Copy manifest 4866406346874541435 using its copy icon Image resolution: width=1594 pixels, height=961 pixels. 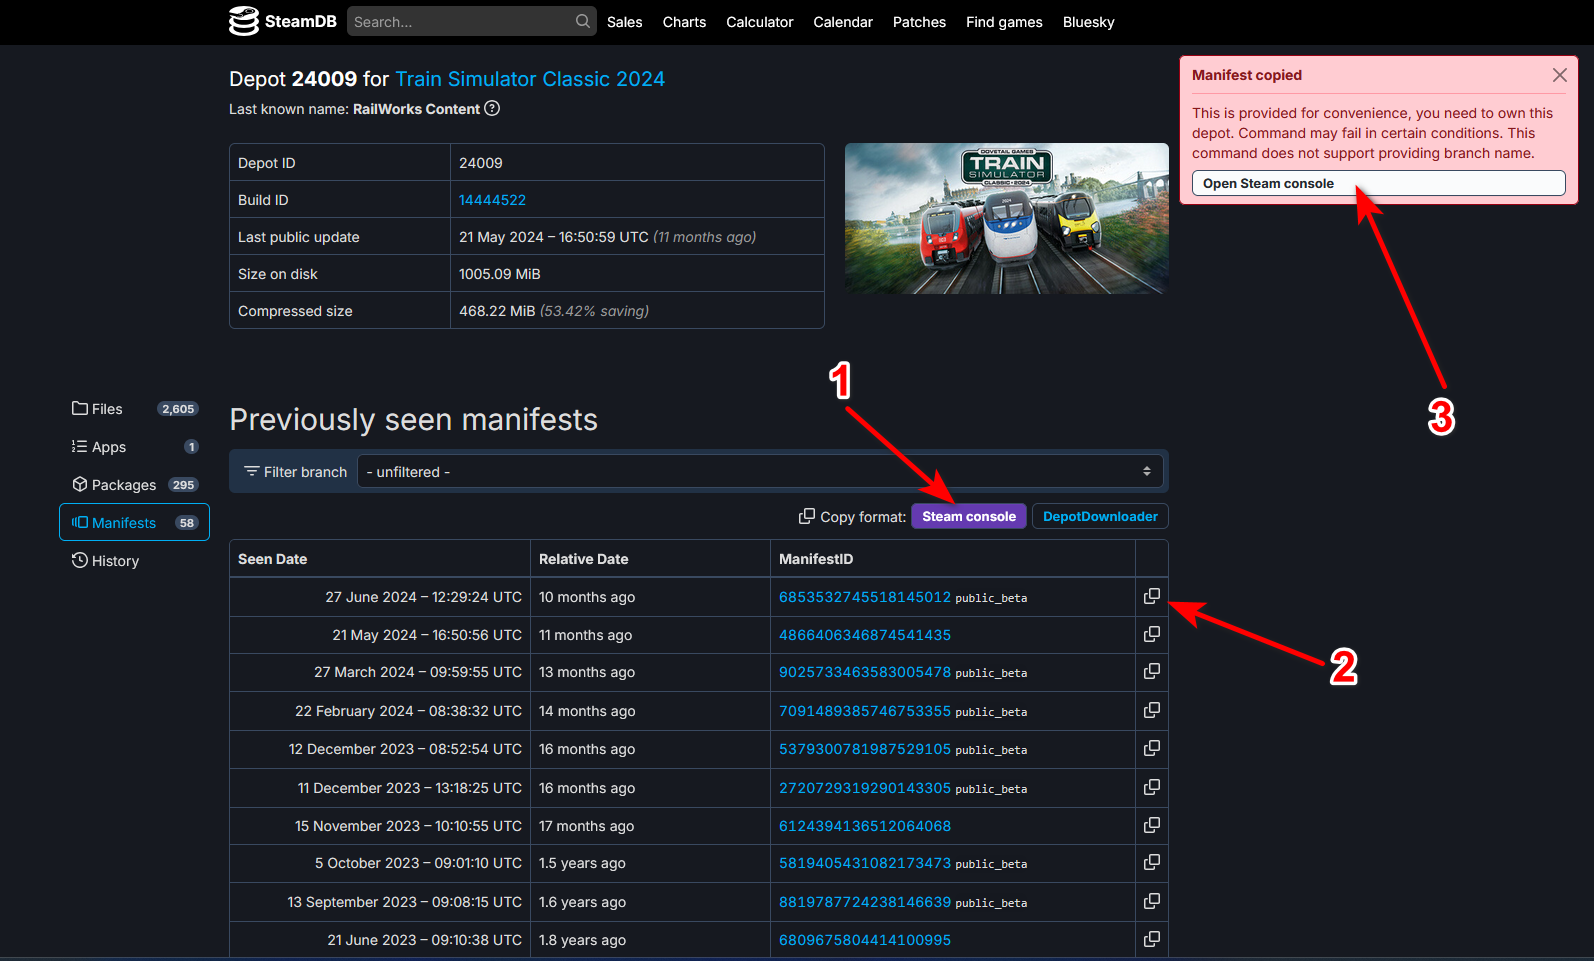(x=1152, y=634)
